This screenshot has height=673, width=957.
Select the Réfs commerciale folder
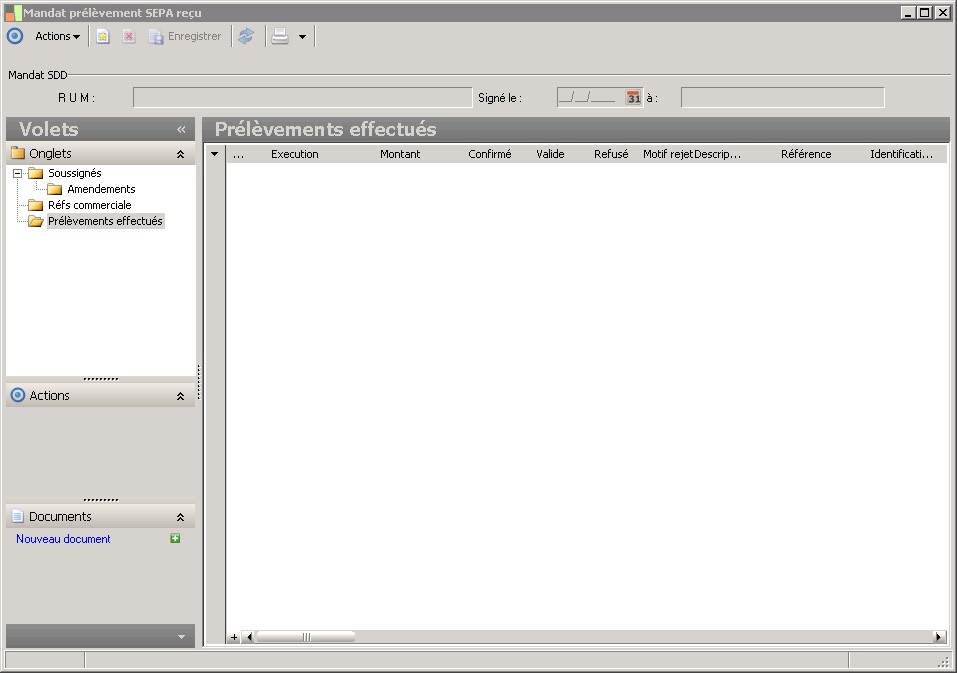[90, 205]
